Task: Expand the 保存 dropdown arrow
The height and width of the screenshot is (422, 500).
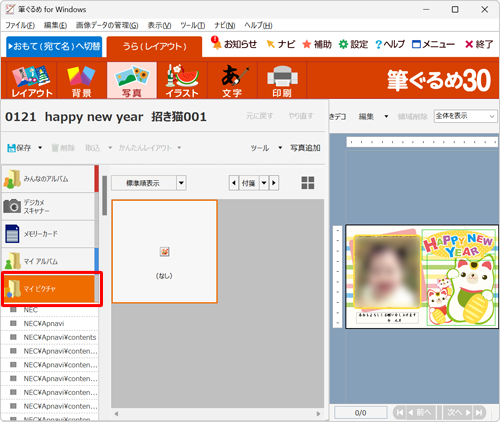Action: [40, 148]
